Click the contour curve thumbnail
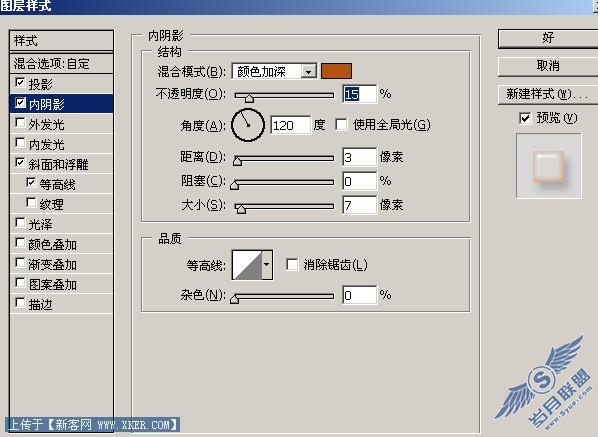 [247, 265]
